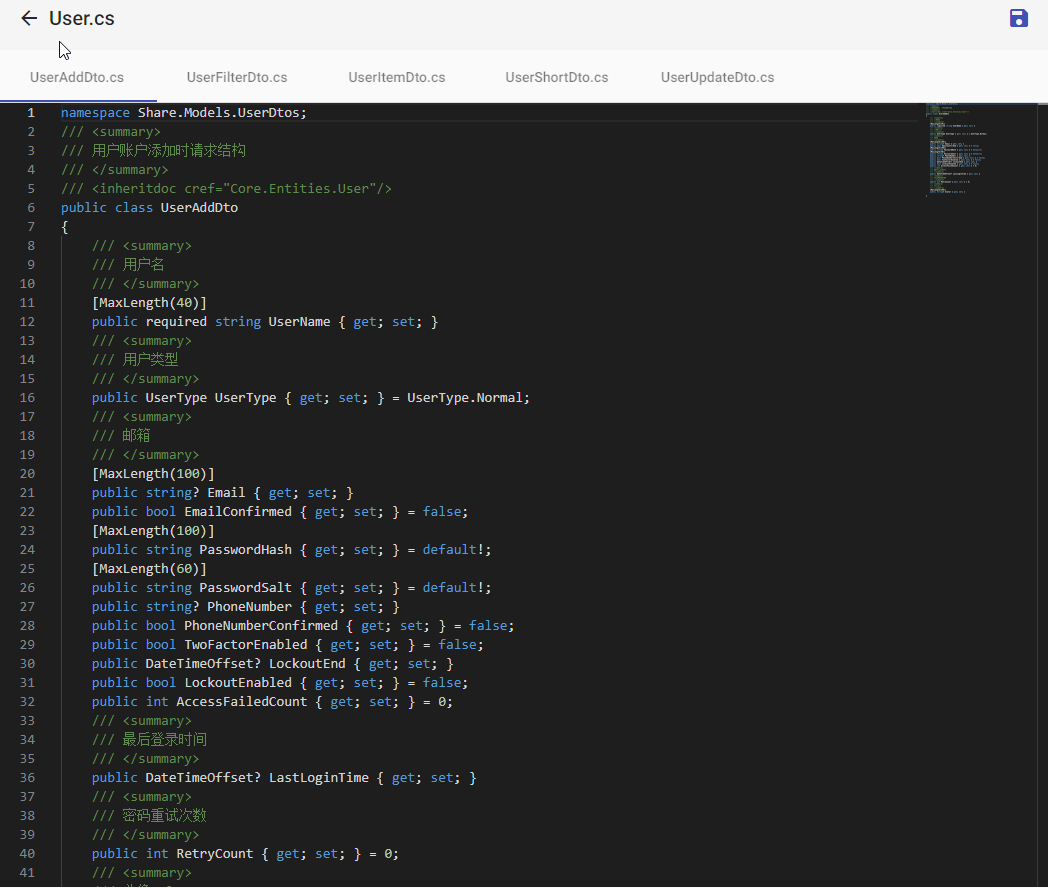
Task: Click the 'PasswordHash' property name
Action: tap(245, 550)
